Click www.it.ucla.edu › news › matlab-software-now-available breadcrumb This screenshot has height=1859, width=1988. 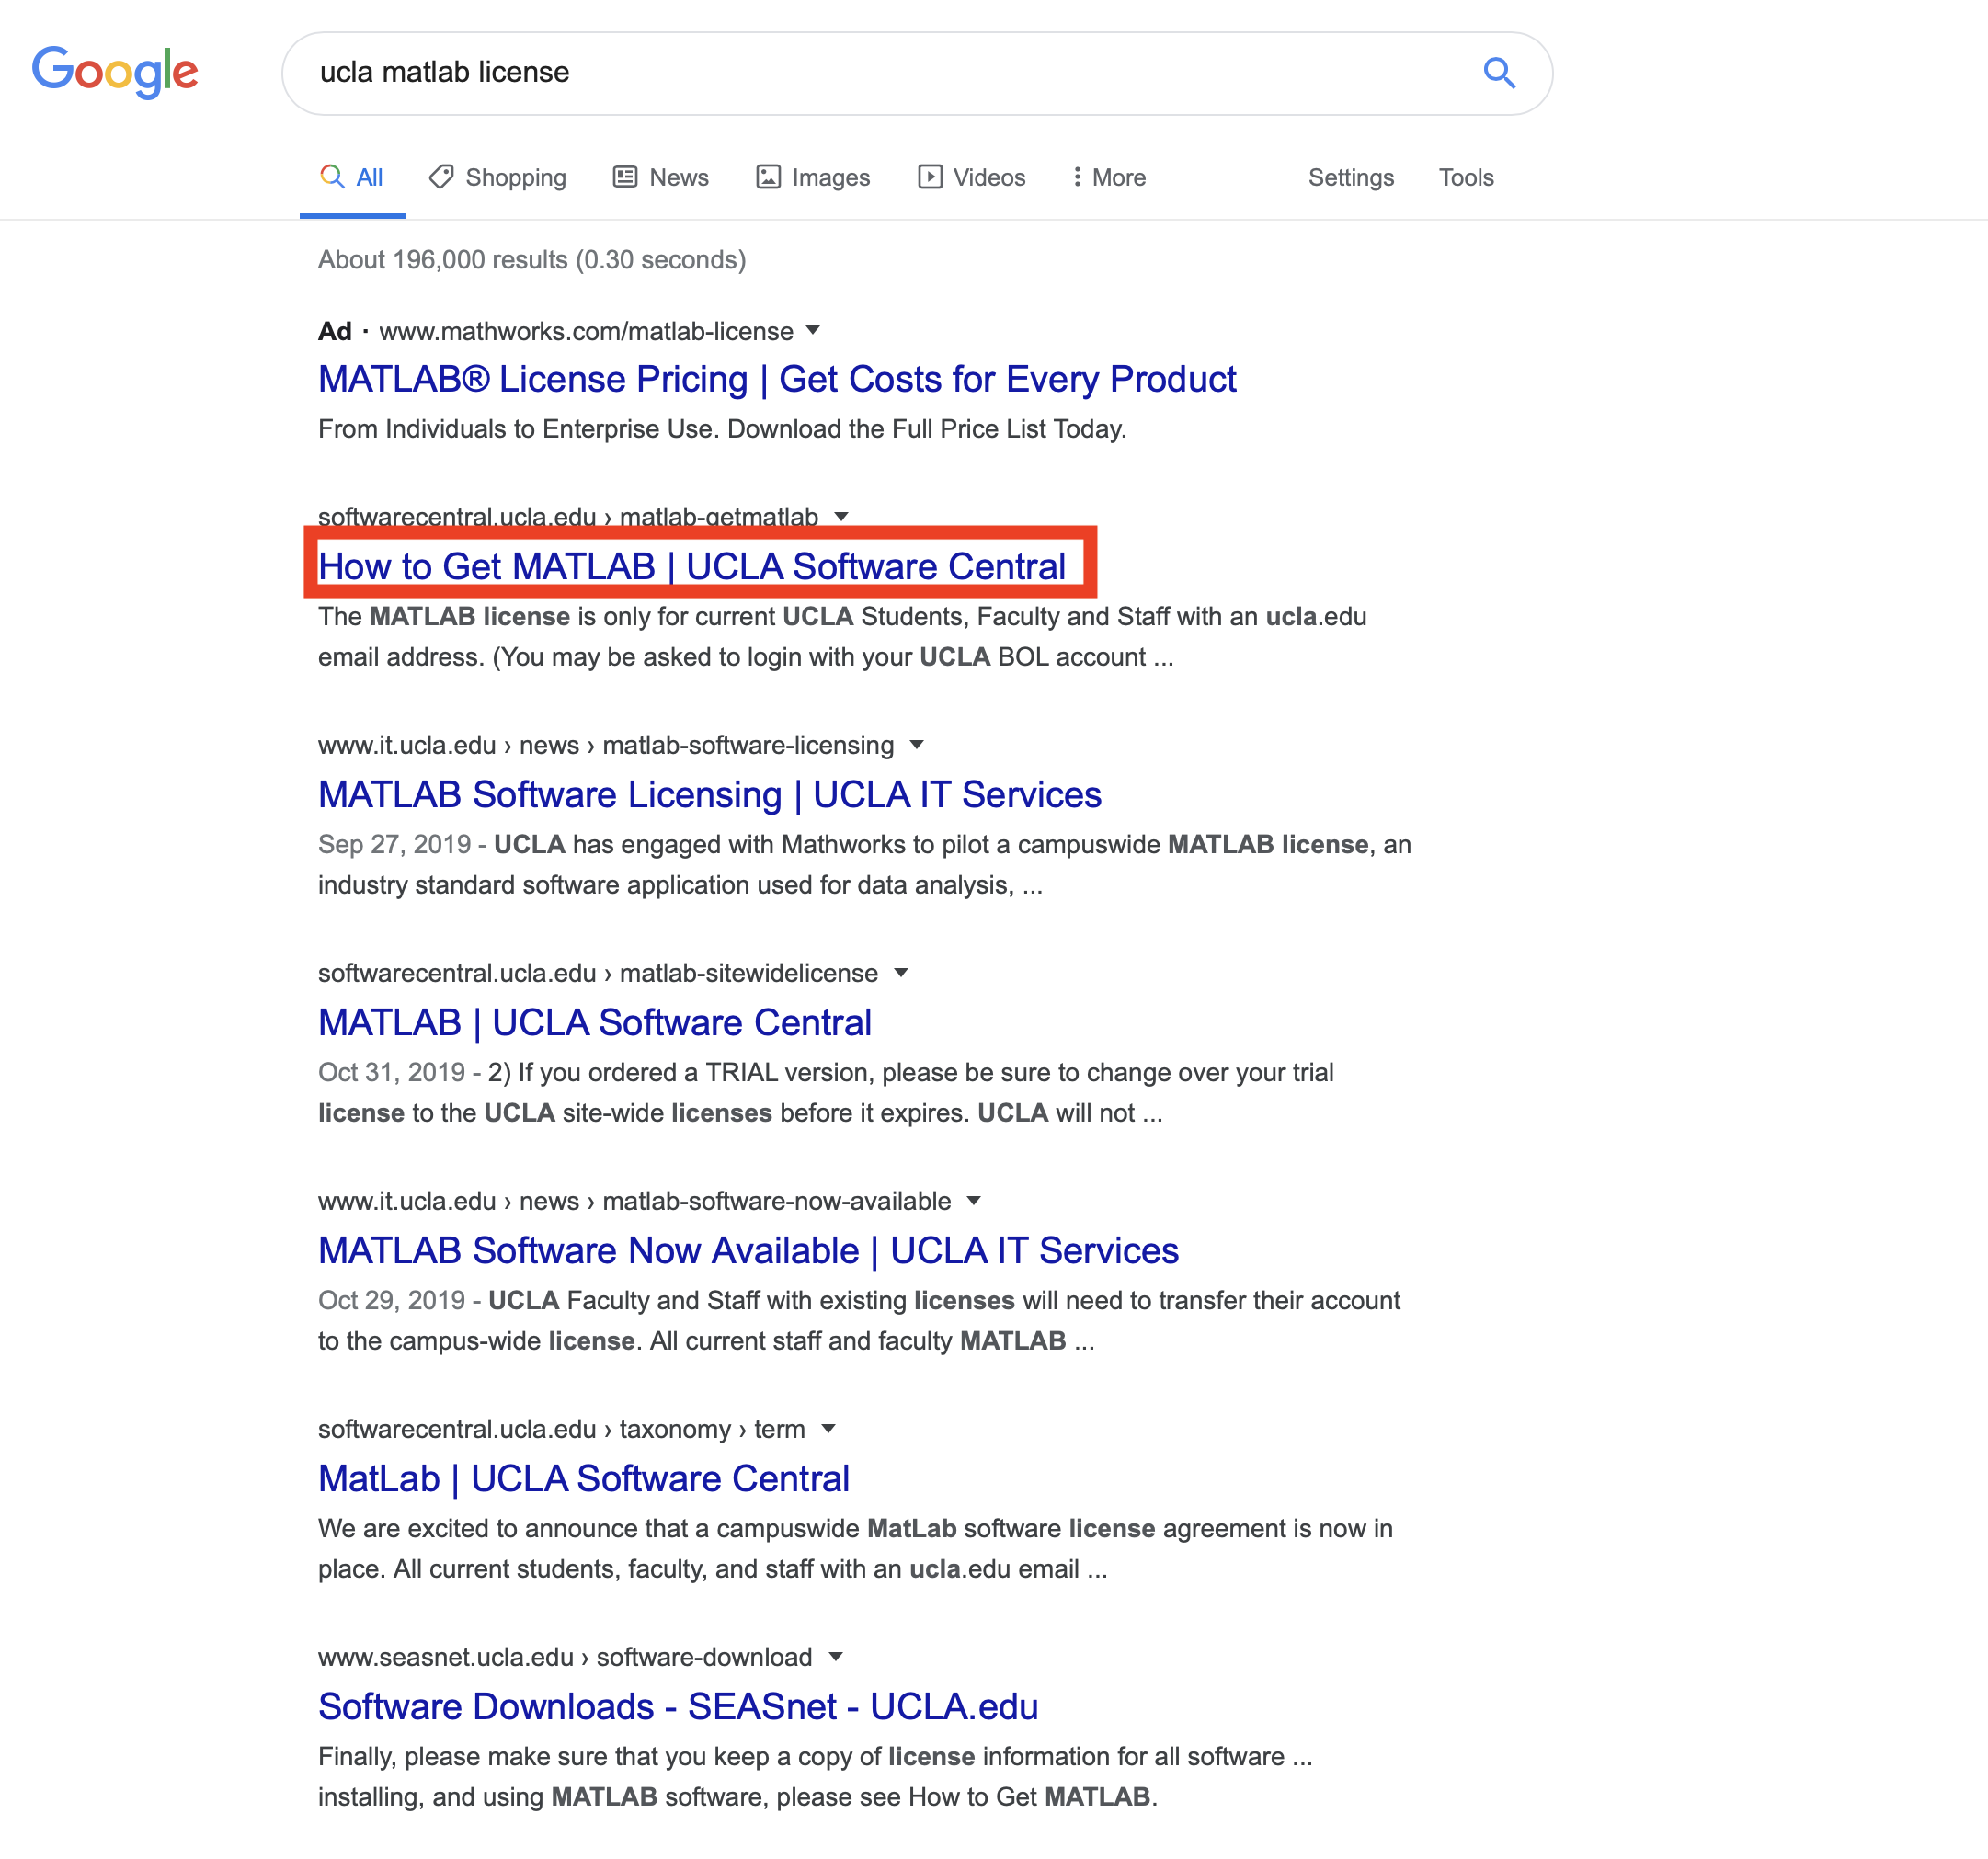(x=635, y=1201)
